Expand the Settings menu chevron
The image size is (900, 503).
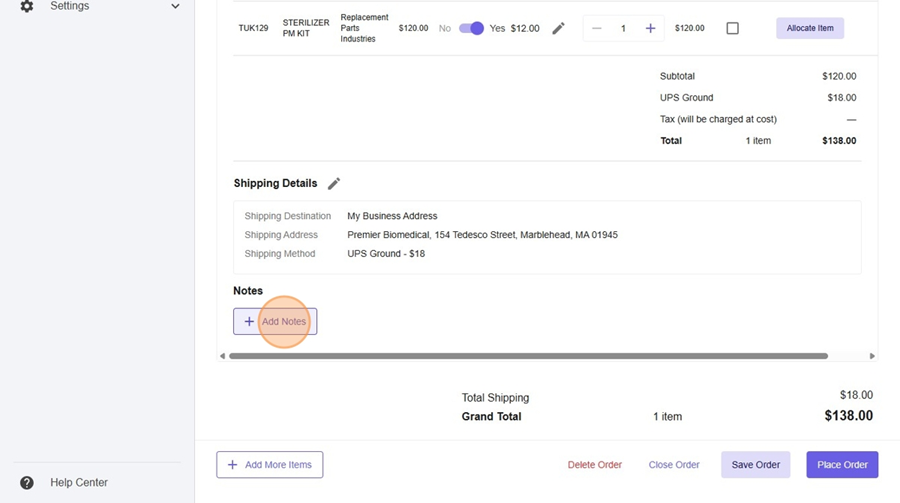(x=175, y=7)
